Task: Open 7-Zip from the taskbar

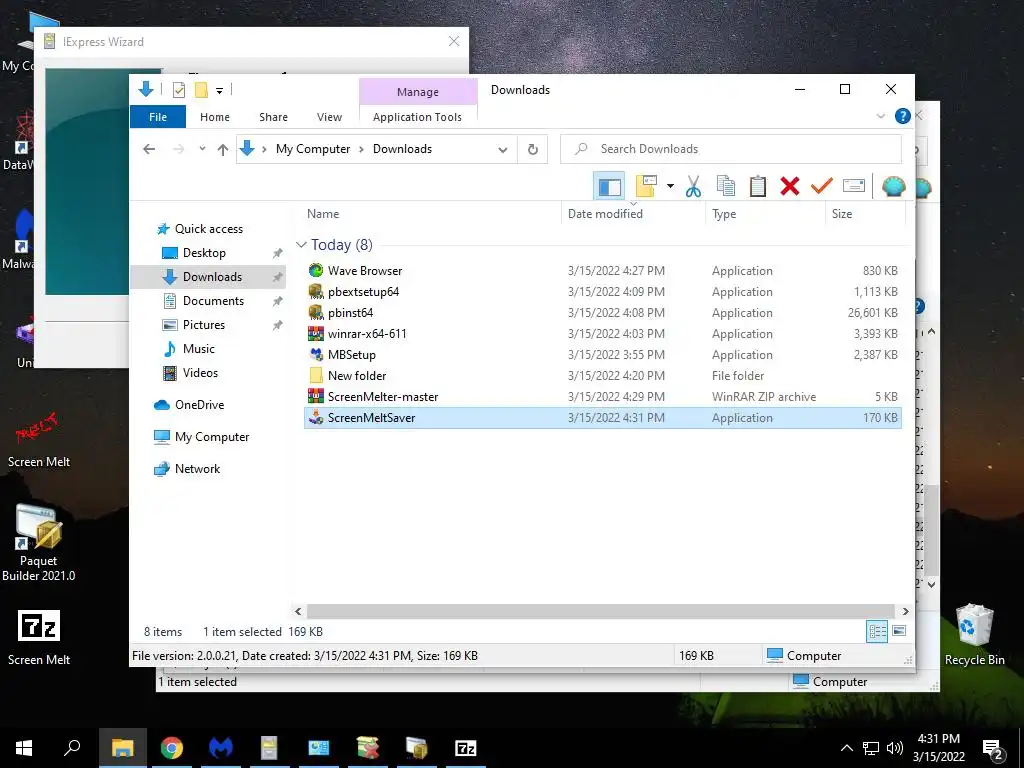Action: 466,748
